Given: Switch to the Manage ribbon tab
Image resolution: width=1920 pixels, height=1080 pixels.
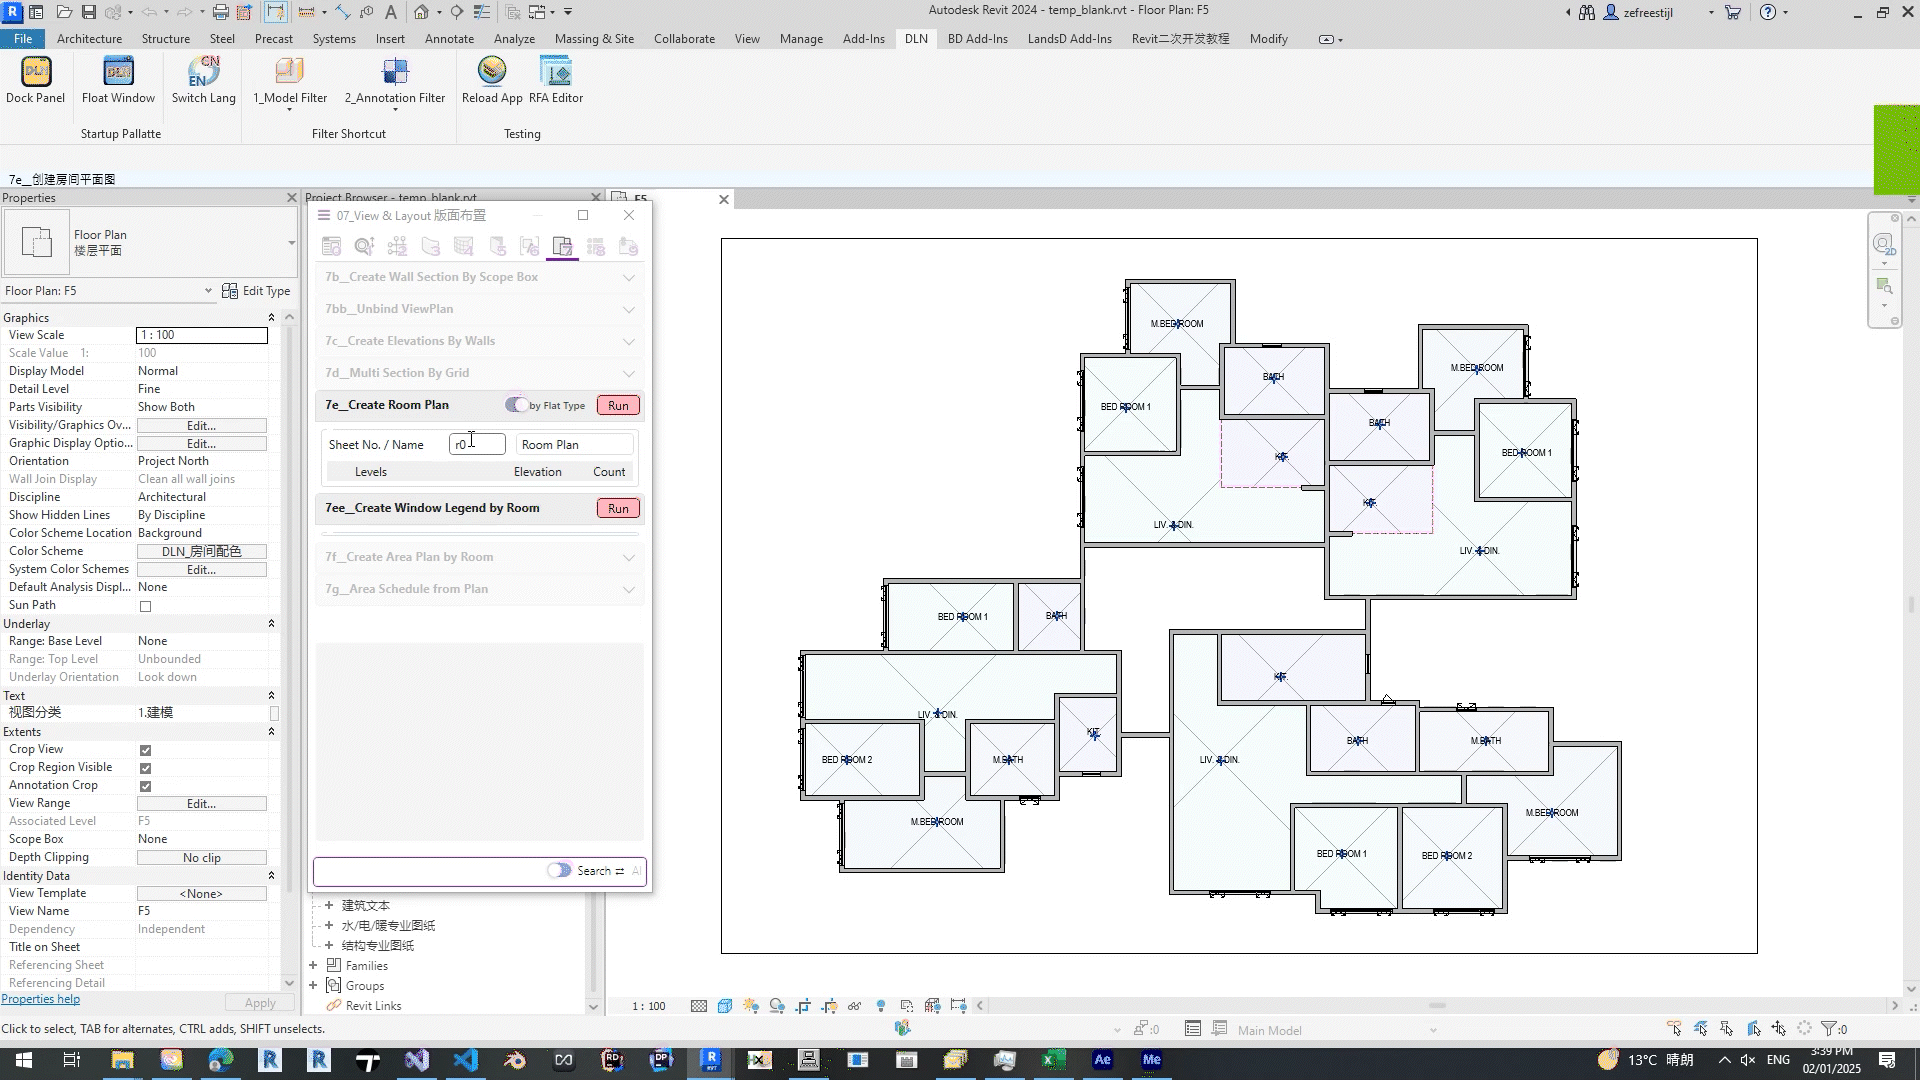Looking at the screenshot, I should point(801,39).
